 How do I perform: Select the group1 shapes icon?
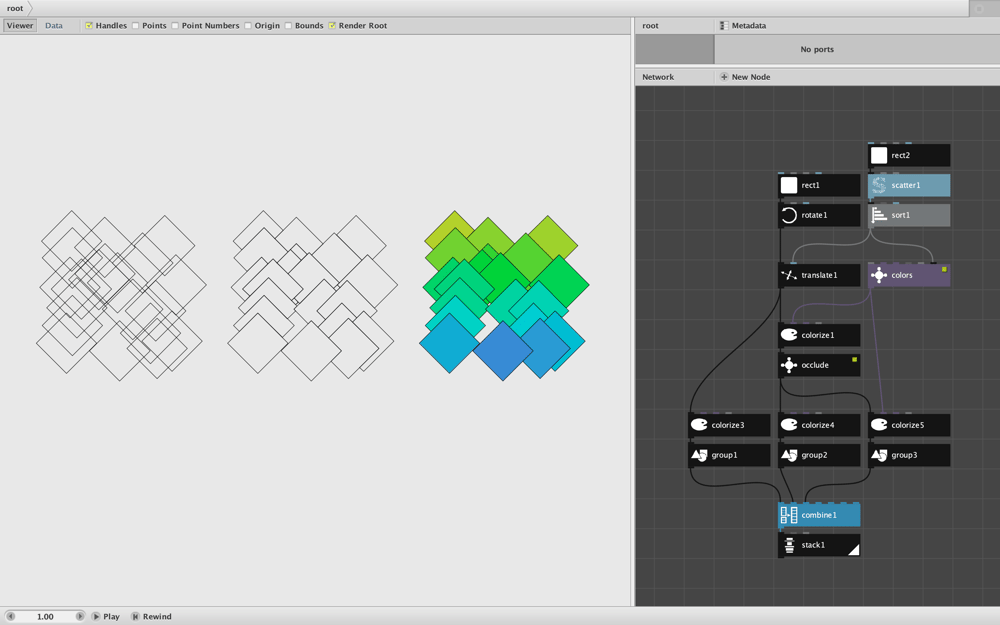pyautogui.click(x=699, y=455)
